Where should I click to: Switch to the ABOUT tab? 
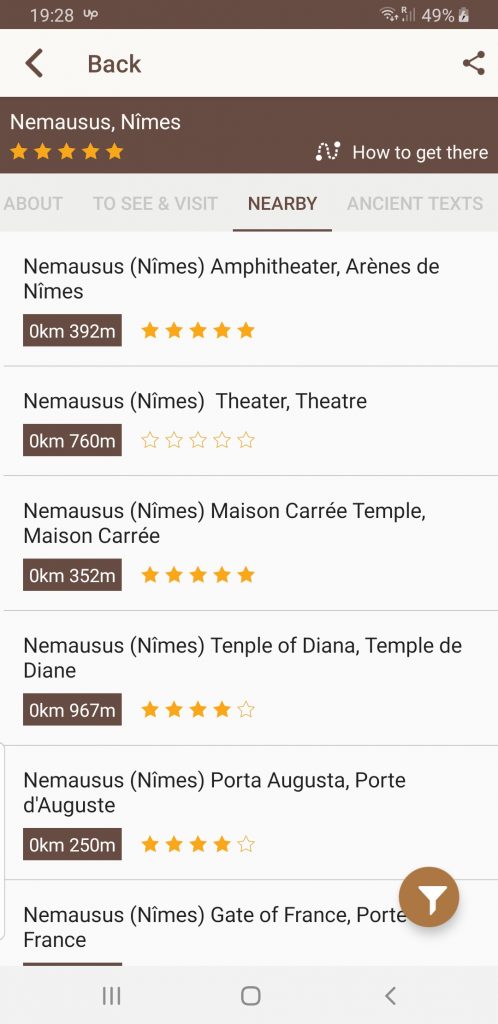point(33,204)
